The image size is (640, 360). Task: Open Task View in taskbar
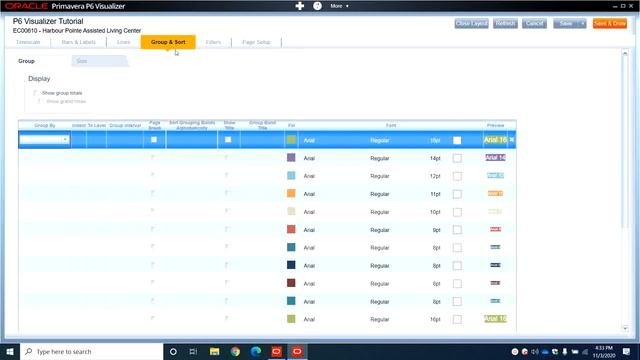(193, 351)
